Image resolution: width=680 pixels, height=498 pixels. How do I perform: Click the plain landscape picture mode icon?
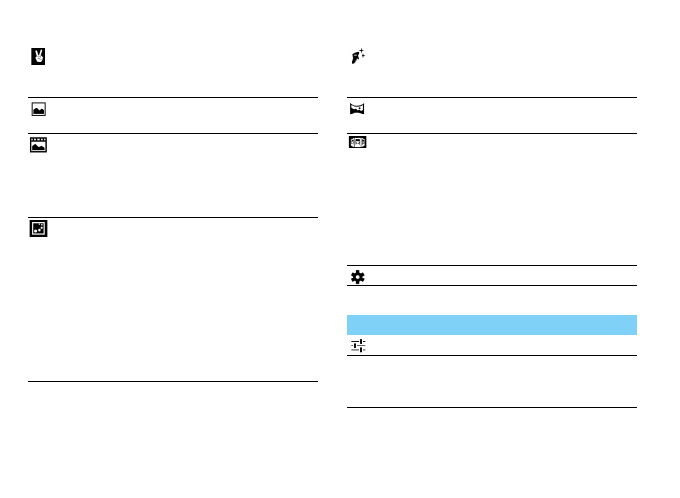tap(37, 110)
